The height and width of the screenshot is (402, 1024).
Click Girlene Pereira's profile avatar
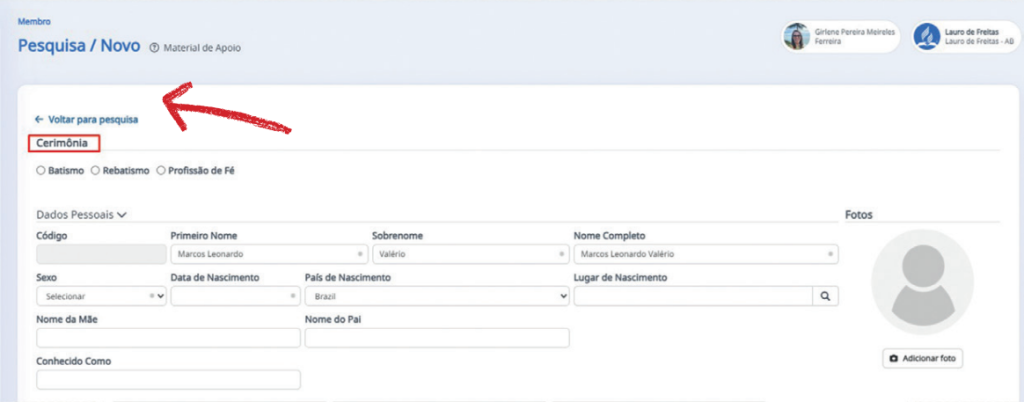(797, 37)
